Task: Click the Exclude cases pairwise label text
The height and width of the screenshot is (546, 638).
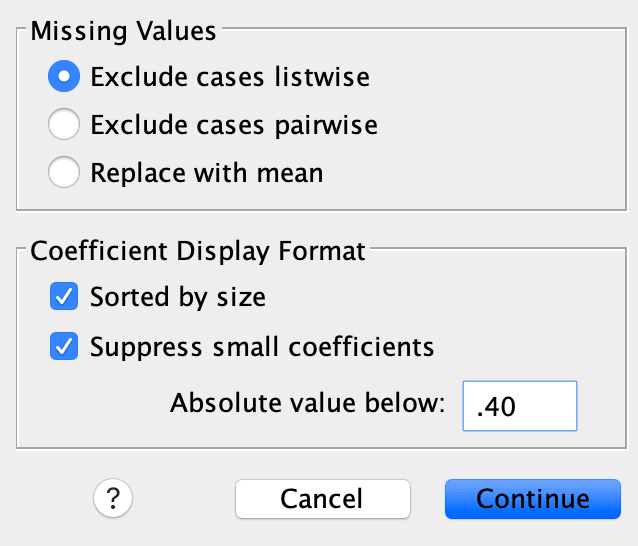Action: [234, 124]
